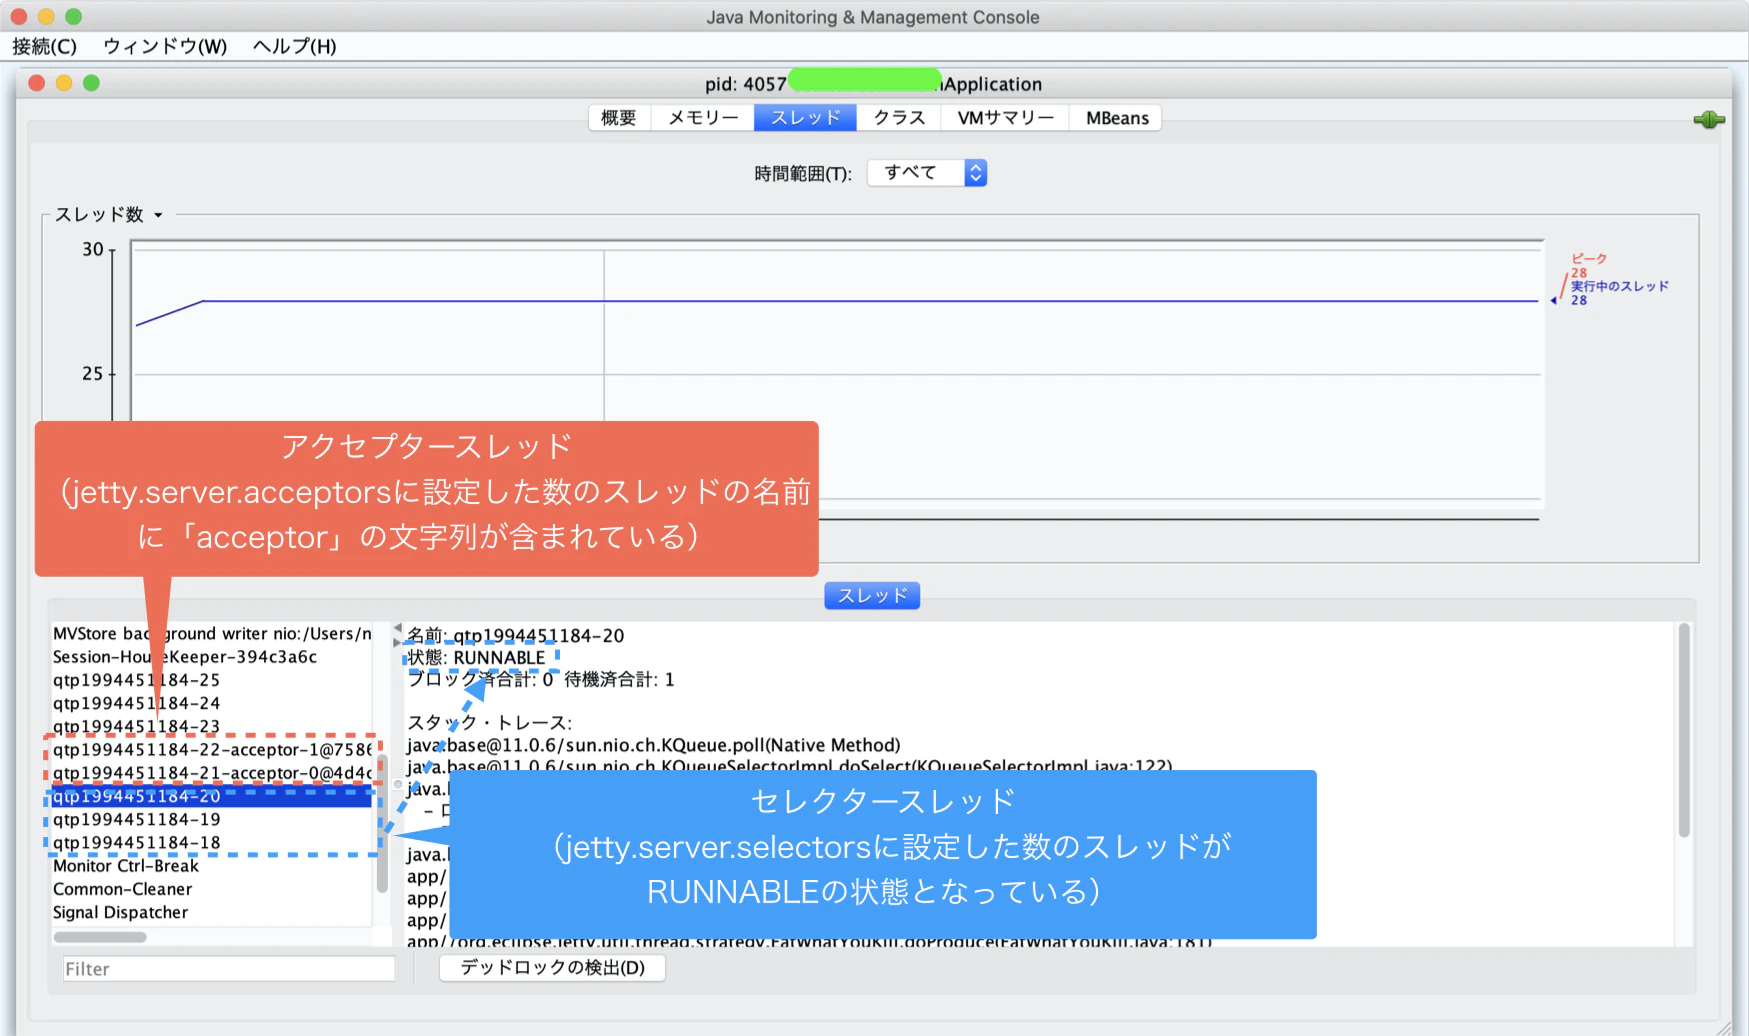Select thread qtp1994451184-23
Viewport: 1749px width, 1036px height.
point(212,726)
